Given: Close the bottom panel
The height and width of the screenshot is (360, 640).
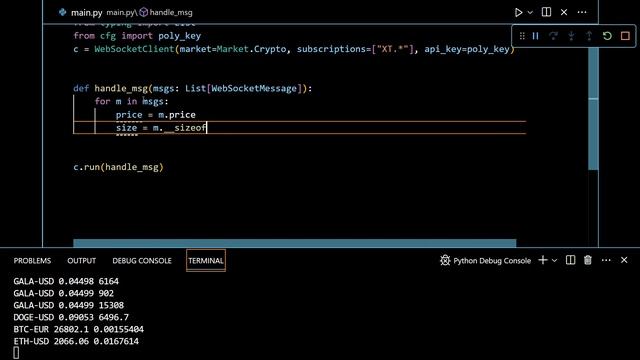Looking at the screenshot, I should click(624, 260).
